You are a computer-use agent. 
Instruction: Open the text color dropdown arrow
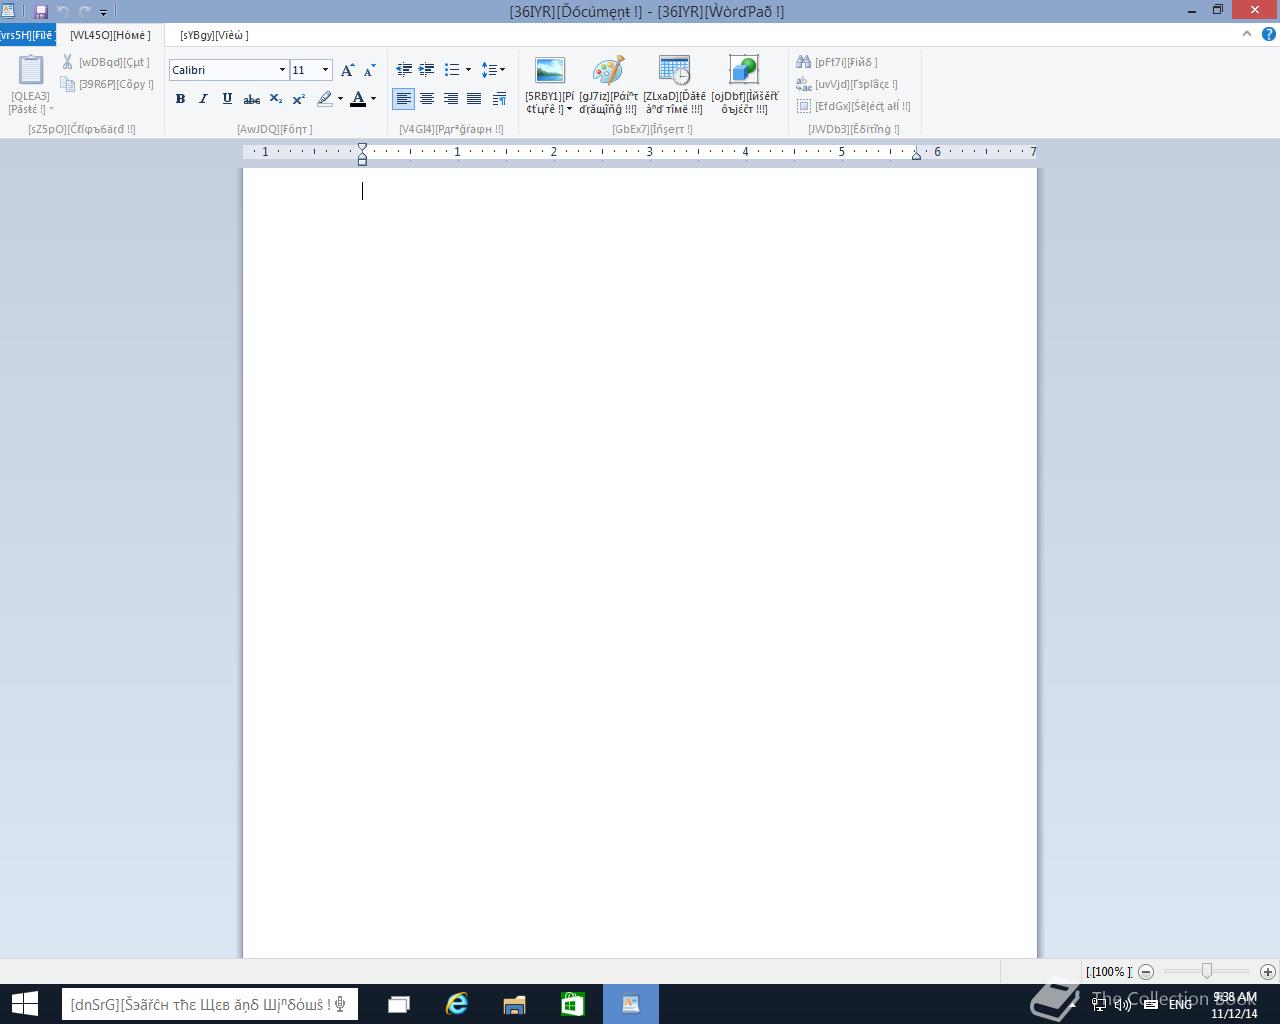pos(373,98)
